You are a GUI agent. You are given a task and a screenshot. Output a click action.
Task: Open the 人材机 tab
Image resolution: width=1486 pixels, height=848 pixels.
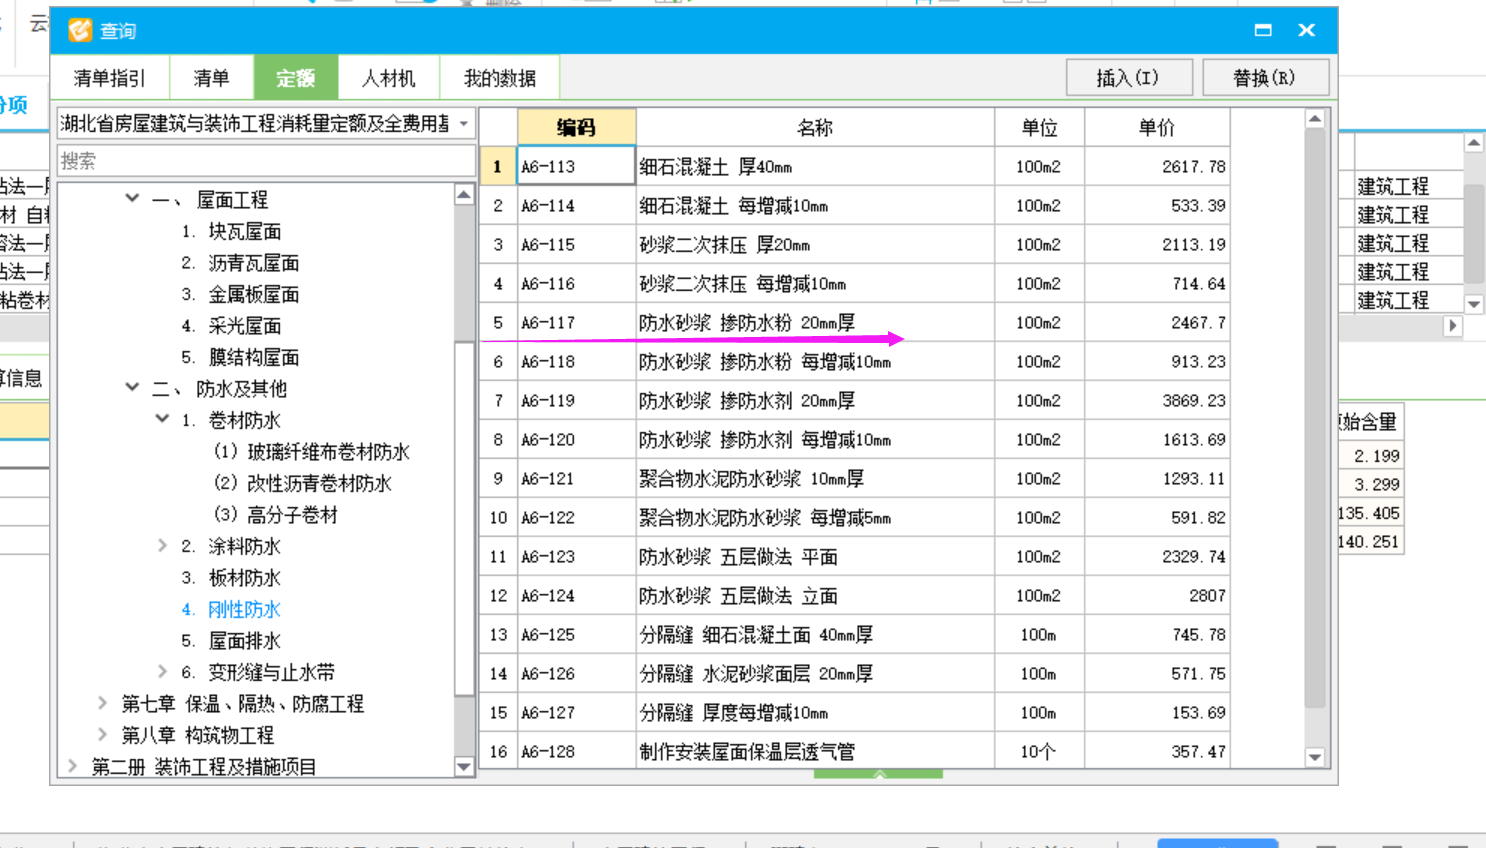389,78
